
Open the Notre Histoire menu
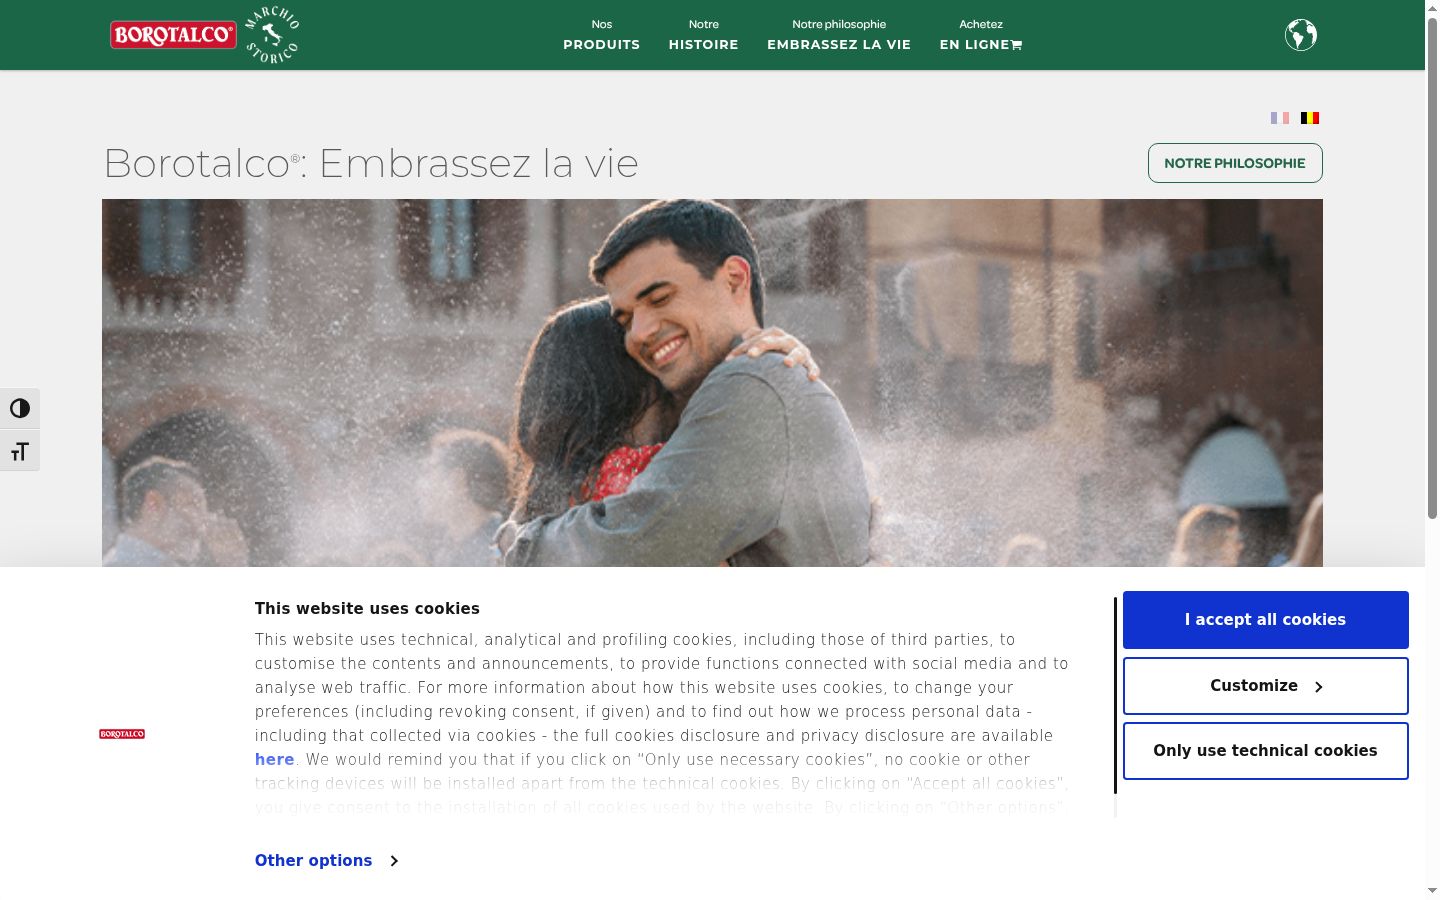[x=704, y=35]
